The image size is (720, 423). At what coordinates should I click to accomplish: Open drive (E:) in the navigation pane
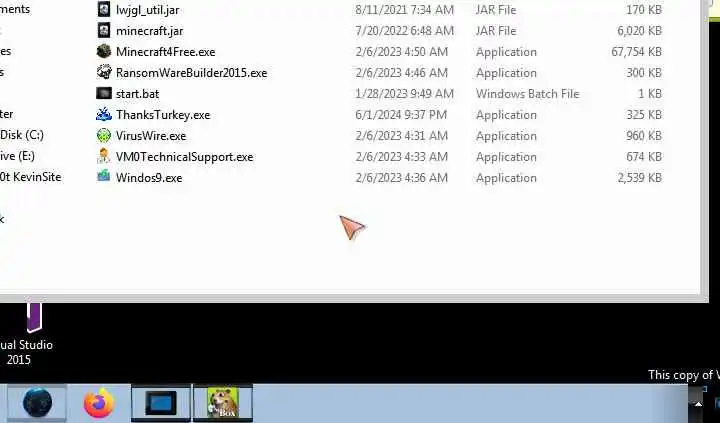coord(17,156)
